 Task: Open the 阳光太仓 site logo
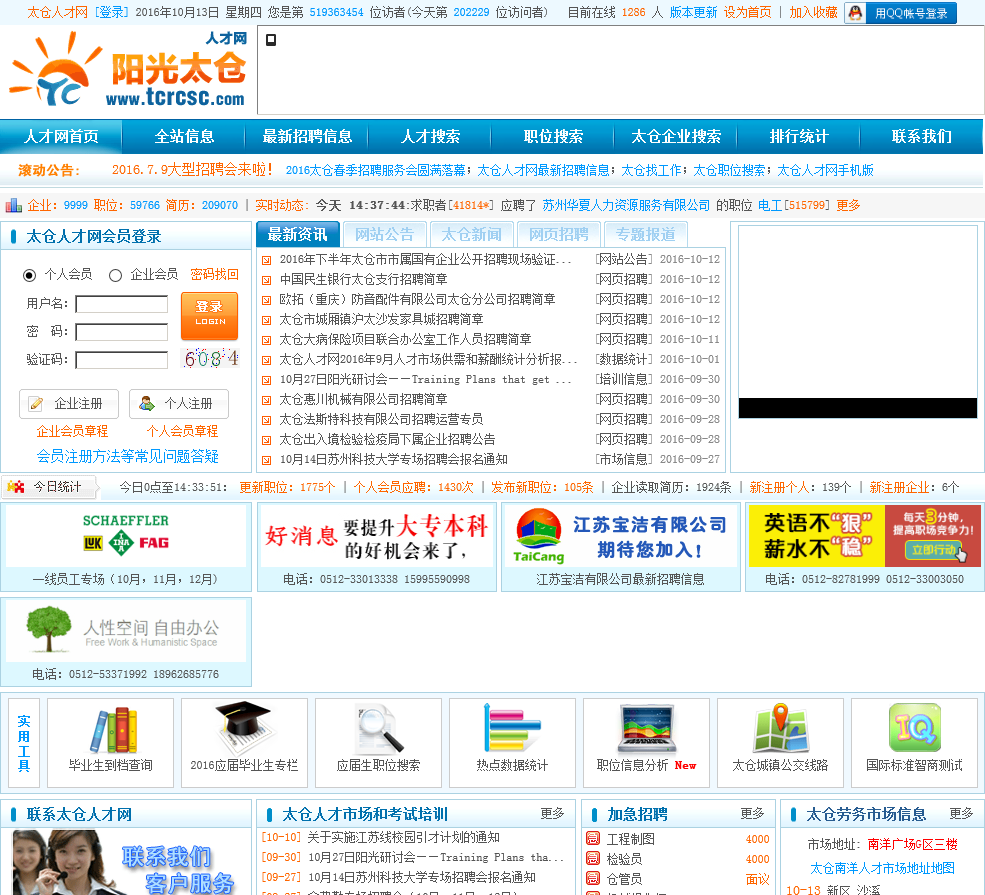click(x=128, y=70)
